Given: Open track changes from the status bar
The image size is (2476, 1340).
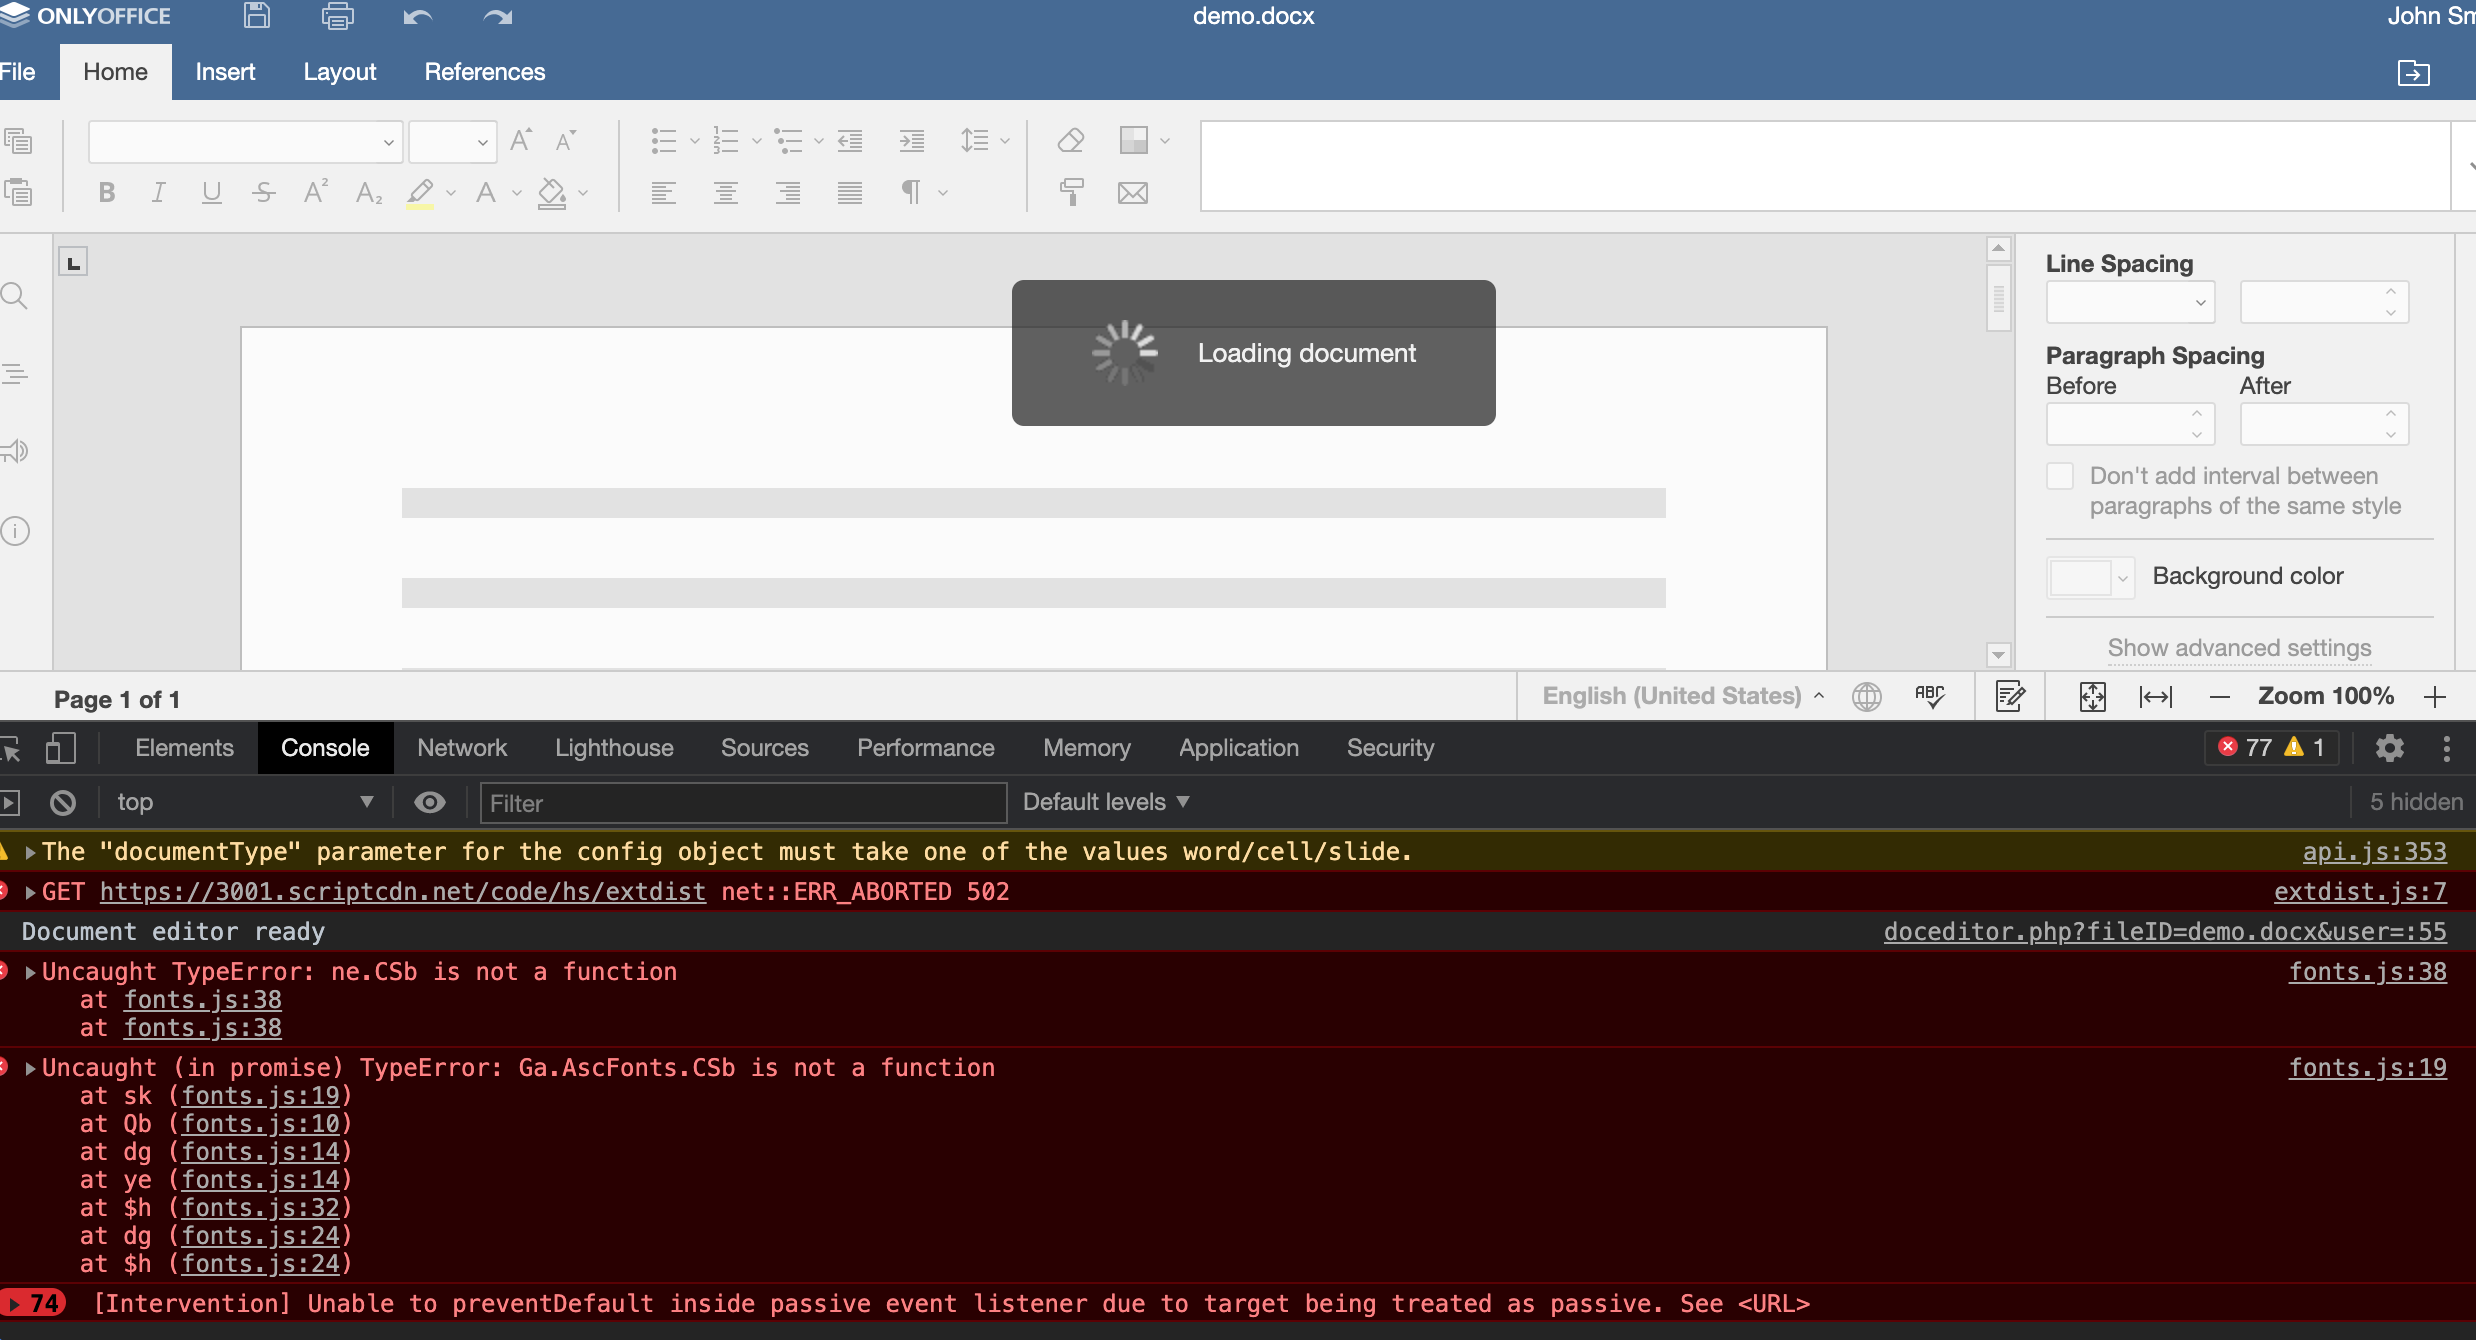Looking at the screenshot, I should (2009, 696).
